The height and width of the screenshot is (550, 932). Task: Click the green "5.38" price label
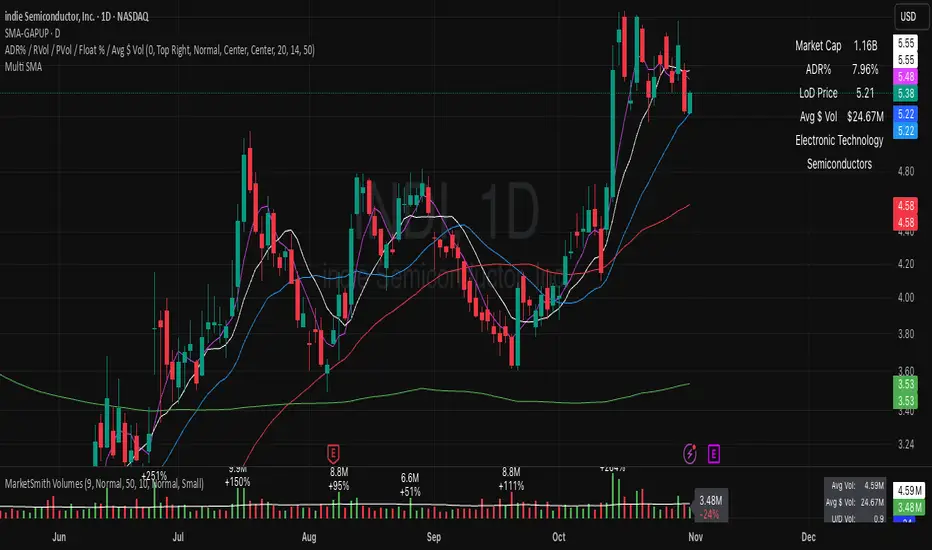tap(905, 93)
